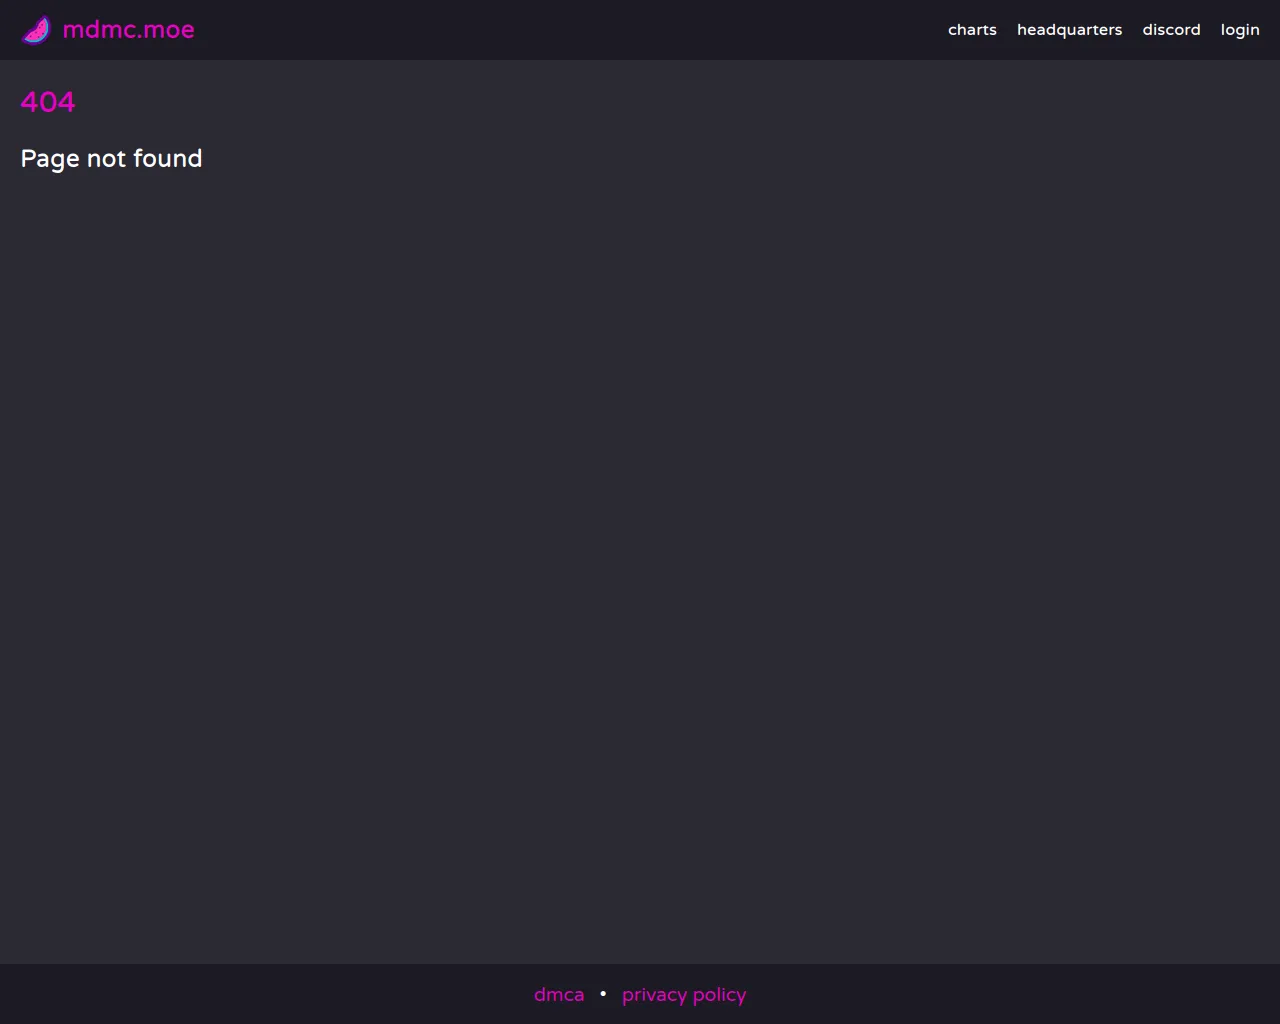This screenshot has width=1280, height=1024.
Task: Open the mdmc.moe home link
Action: (x=128, y=30)
